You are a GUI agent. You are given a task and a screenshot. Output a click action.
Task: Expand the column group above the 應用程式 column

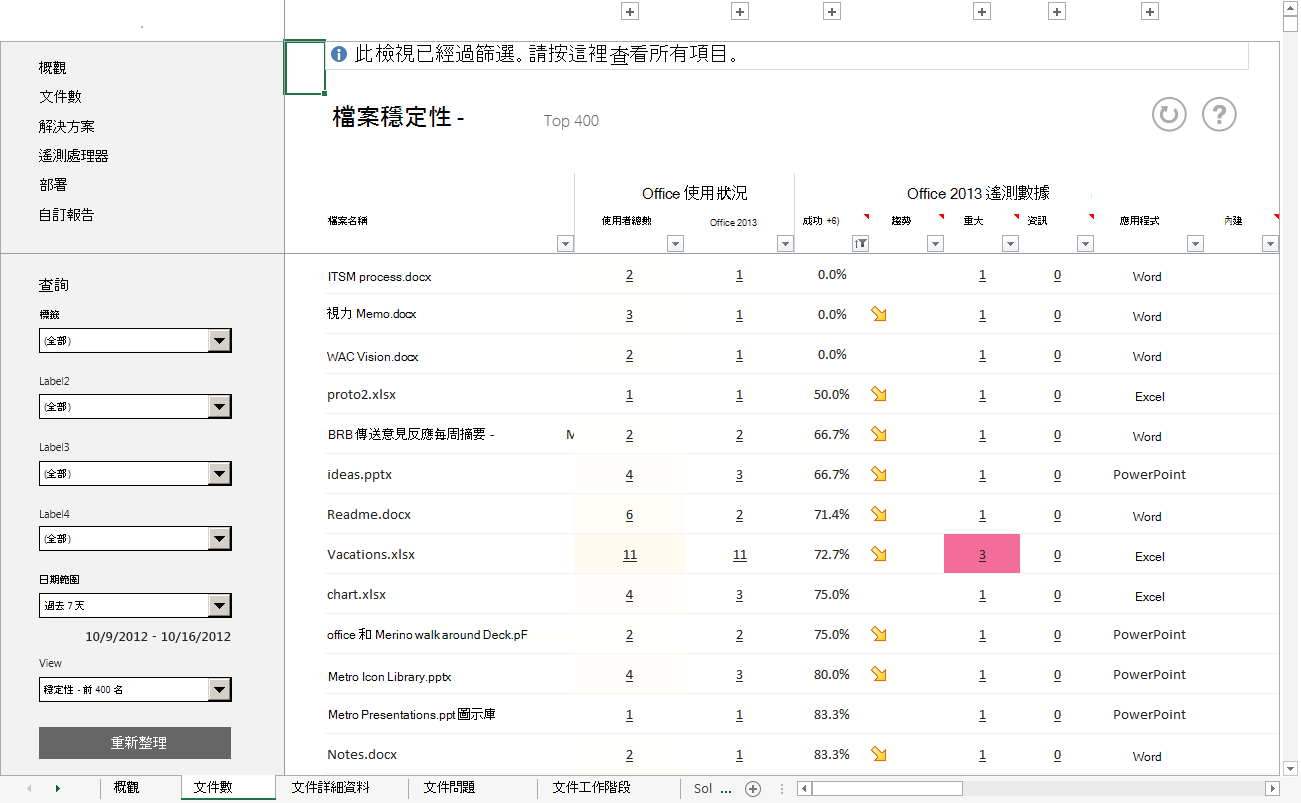1150,11
